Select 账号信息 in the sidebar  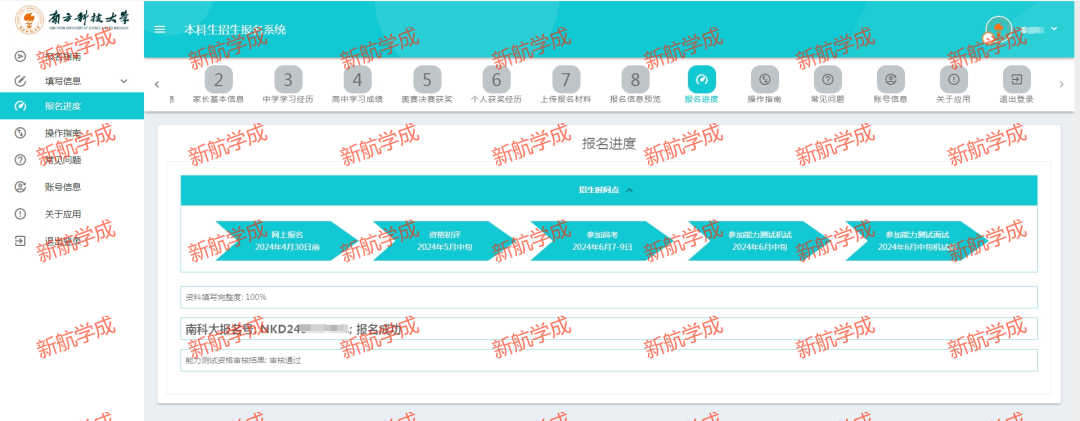pyautogui.click(x=62, y=187)
